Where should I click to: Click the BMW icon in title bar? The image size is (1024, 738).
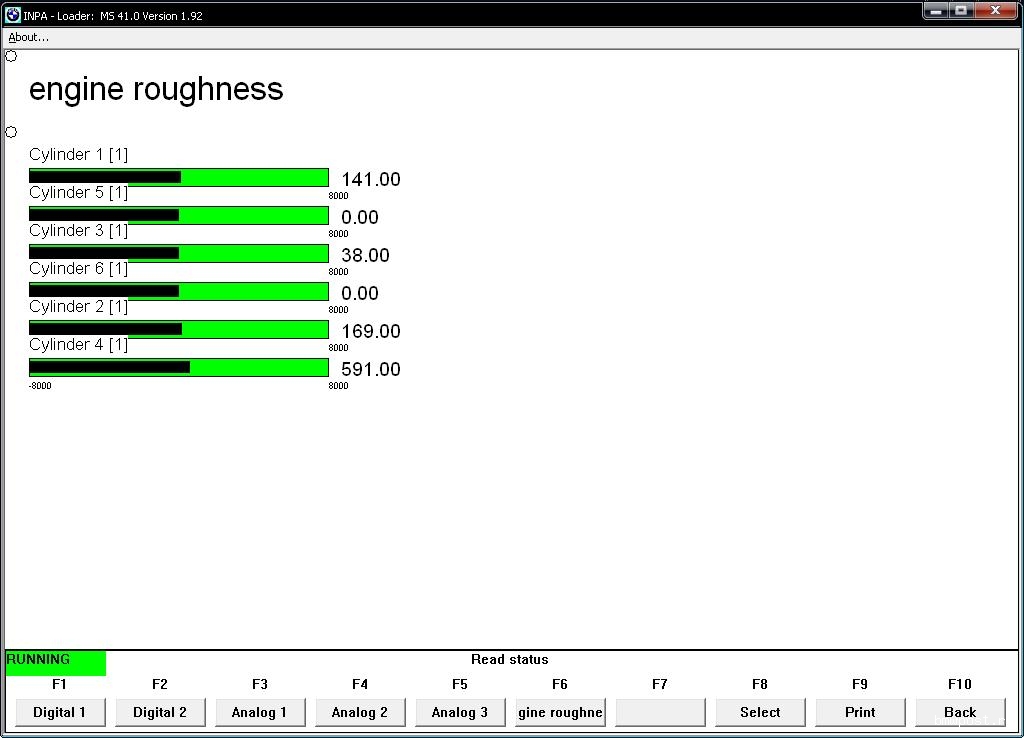[13, 15]
